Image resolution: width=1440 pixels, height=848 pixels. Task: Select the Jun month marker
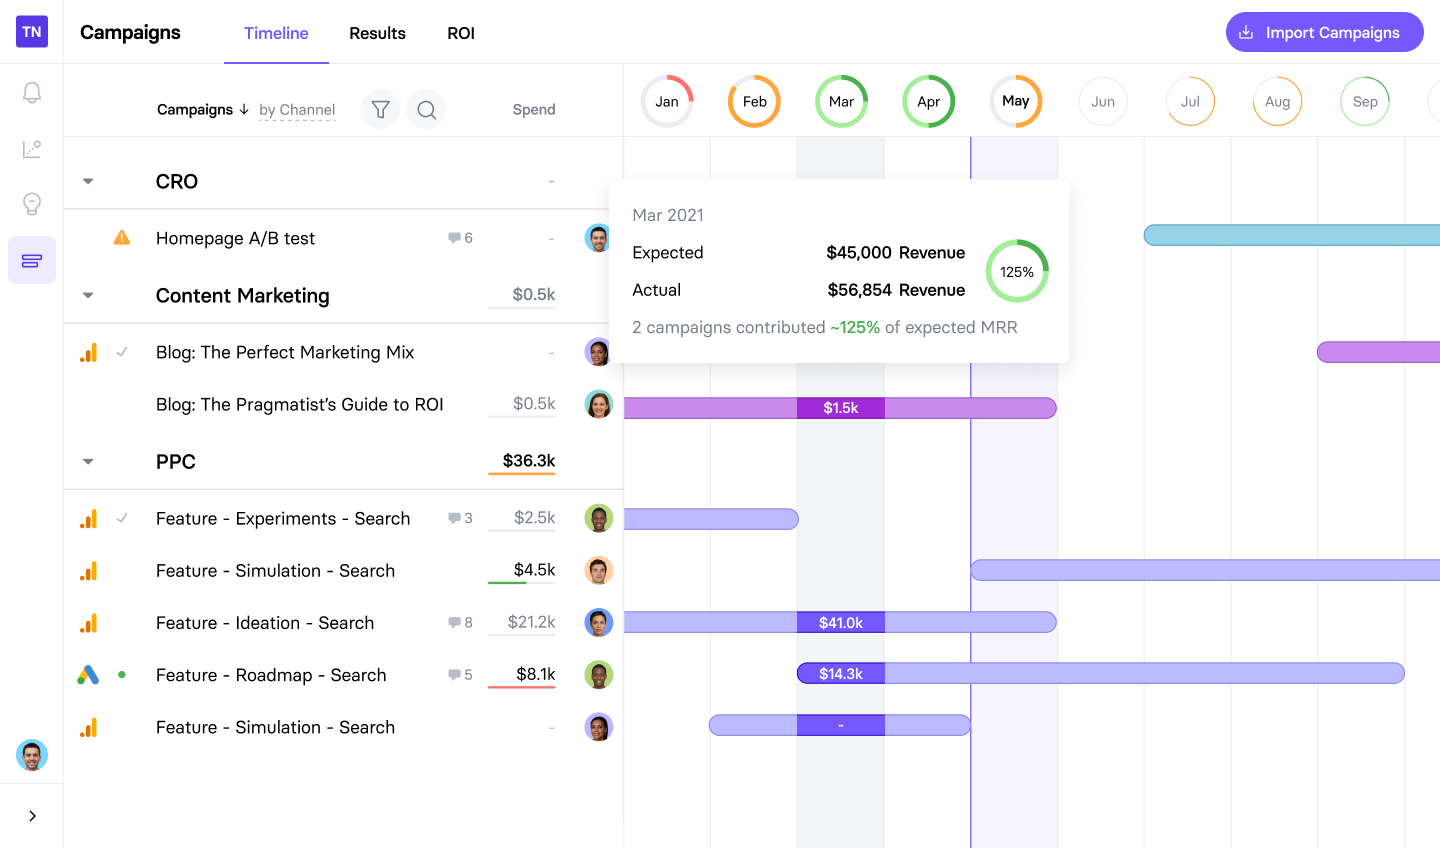pyautogui.click(x=1103, y=101)
